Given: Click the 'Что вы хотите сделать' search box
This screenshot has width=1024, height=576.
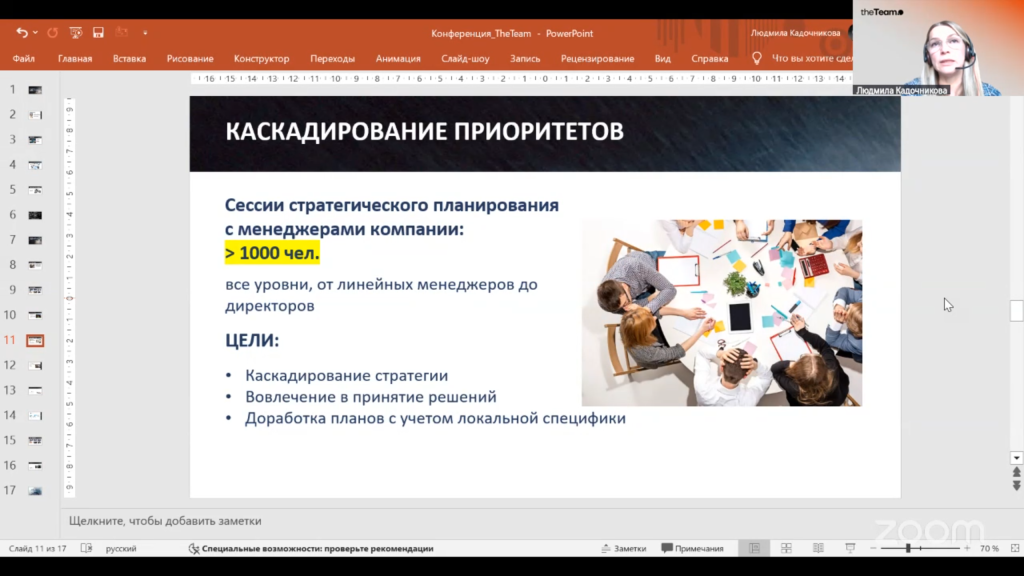Looking at the screenshot, I should click(812, 59).
